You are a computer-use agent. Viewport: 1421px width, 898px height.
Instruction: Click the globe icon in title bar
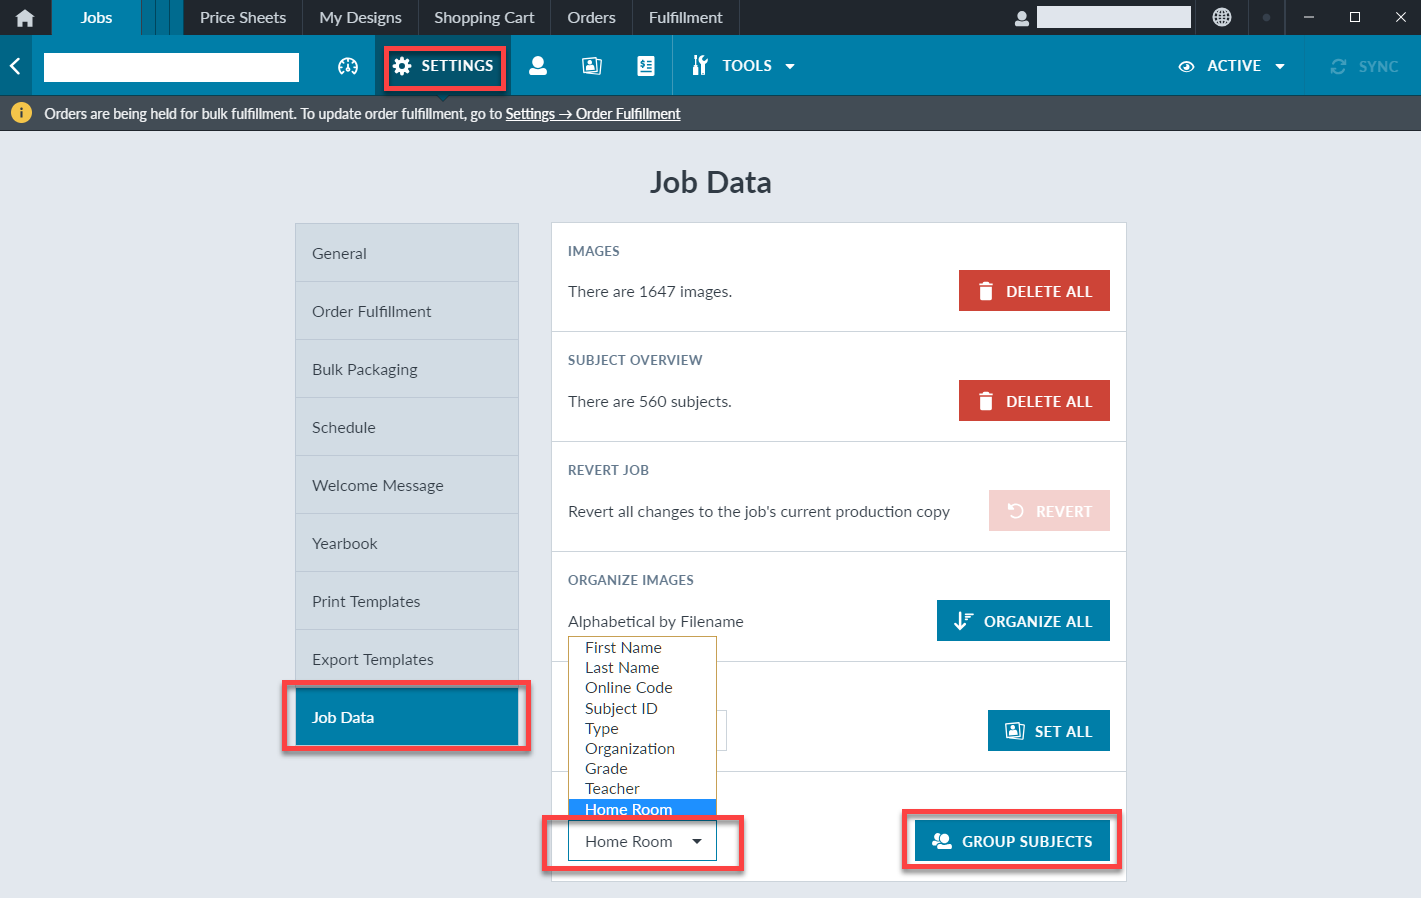click(x=1222, y=17)
